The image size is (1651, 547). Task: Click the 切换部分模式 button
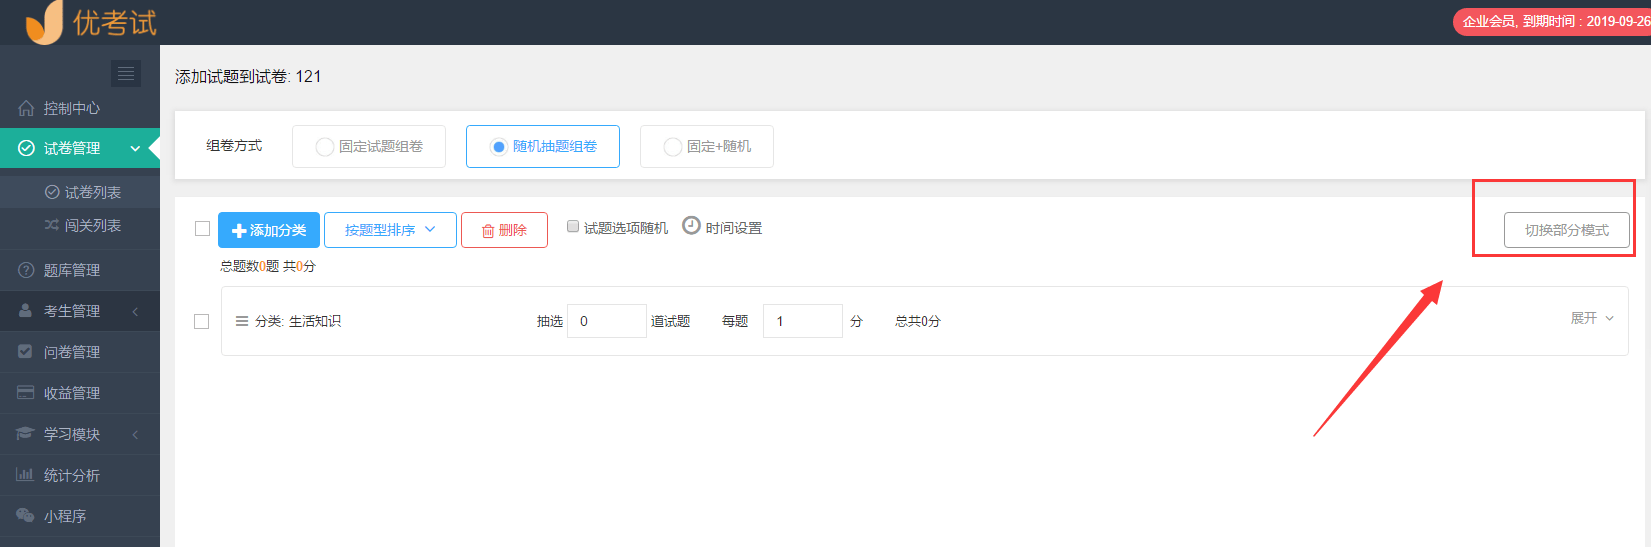click(1566, 230)
